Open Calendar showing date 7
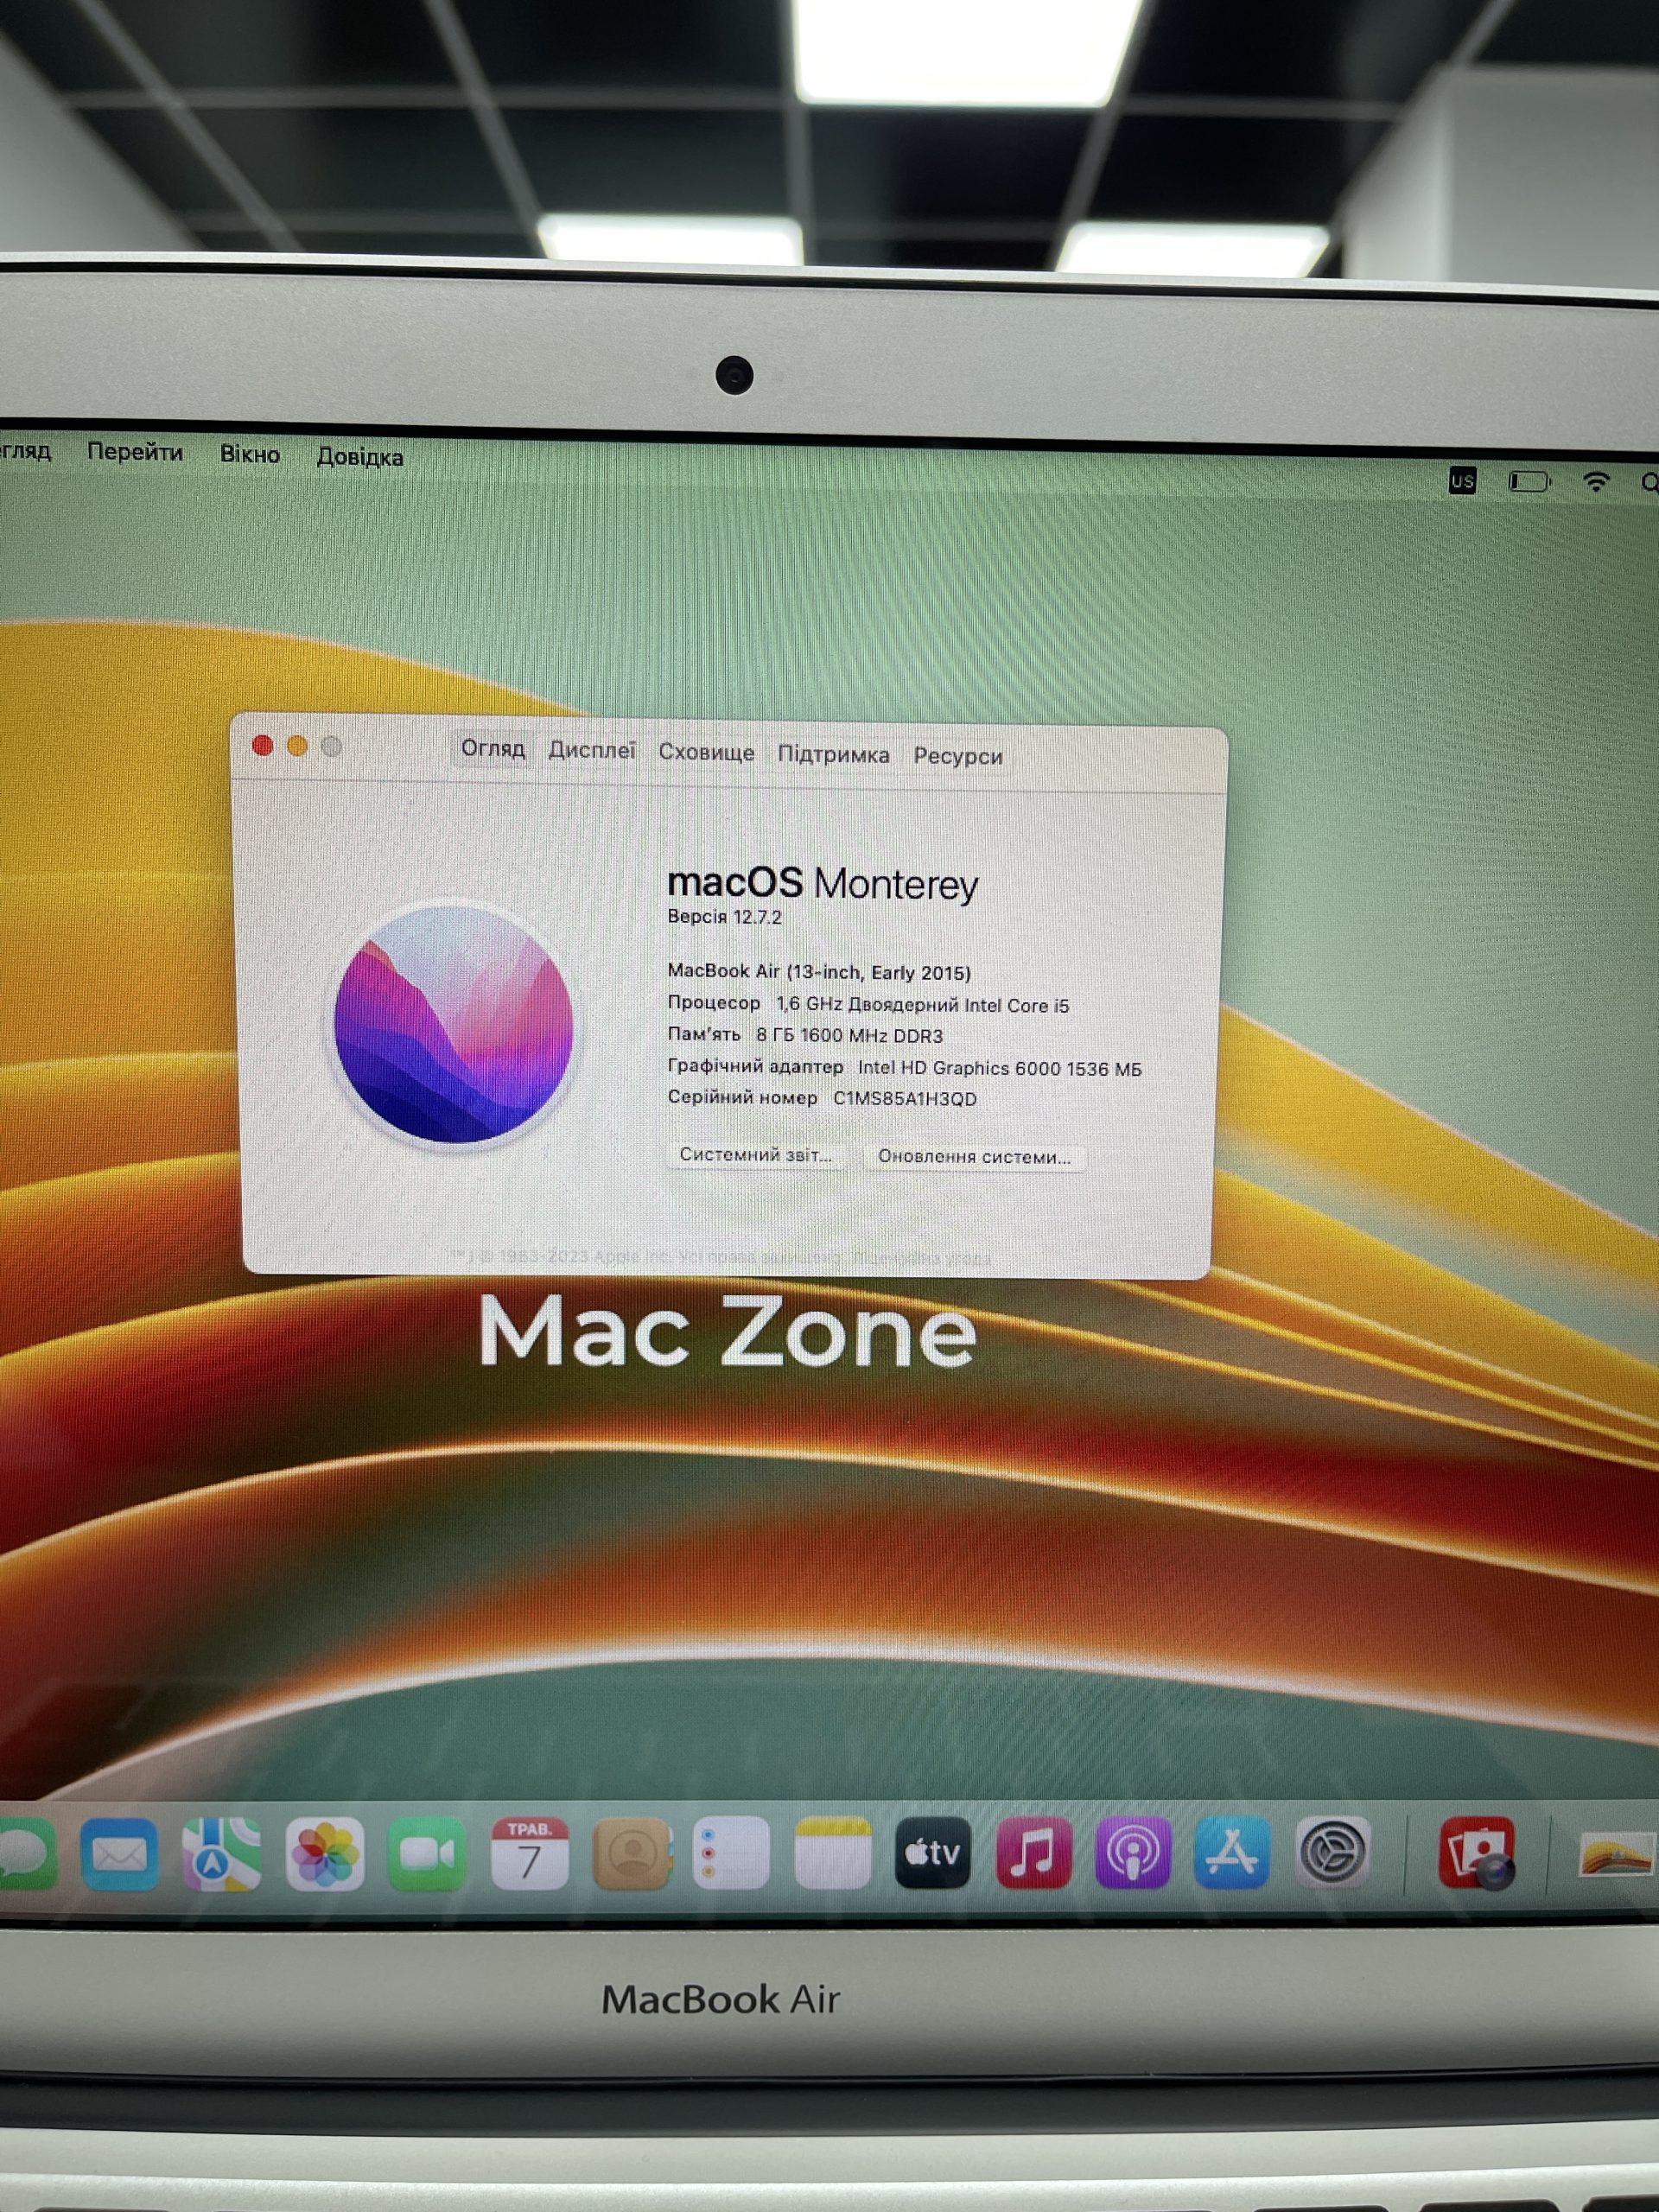Image resolution: width=1659 pixels, height=2212 pixels. 529,1855
